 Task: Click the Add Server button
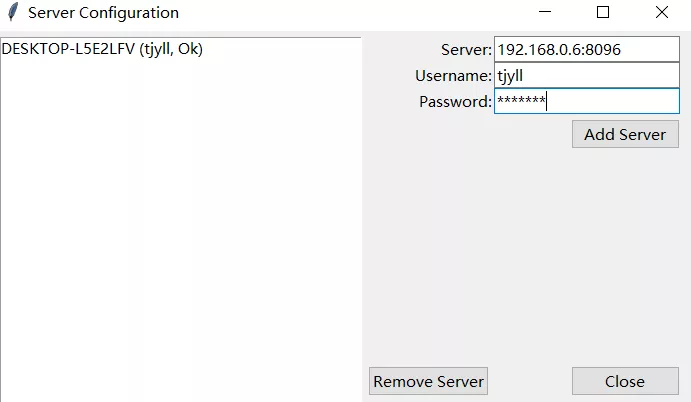click(x=625, y=134)
